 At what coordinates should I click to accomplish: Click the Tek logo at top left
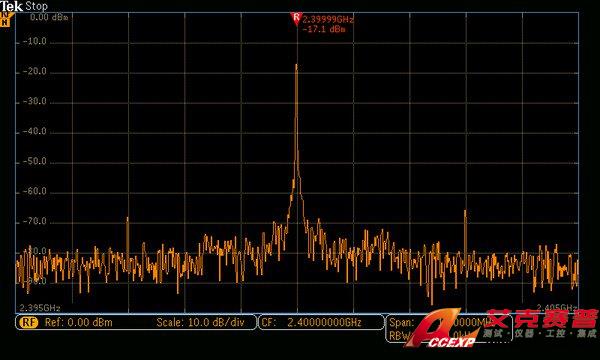[x=11, y=6]
